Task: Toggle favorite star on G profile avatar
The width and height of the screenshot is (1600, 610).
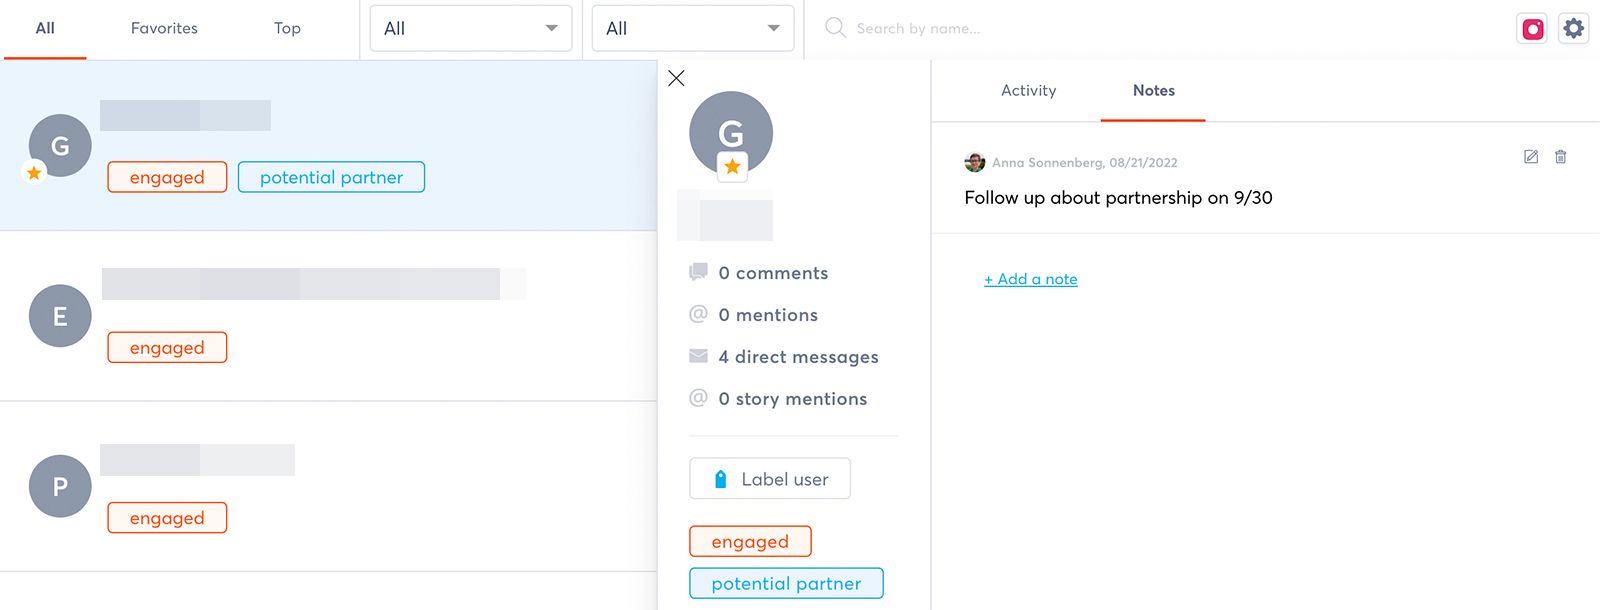Action: [x=732, y=167]
